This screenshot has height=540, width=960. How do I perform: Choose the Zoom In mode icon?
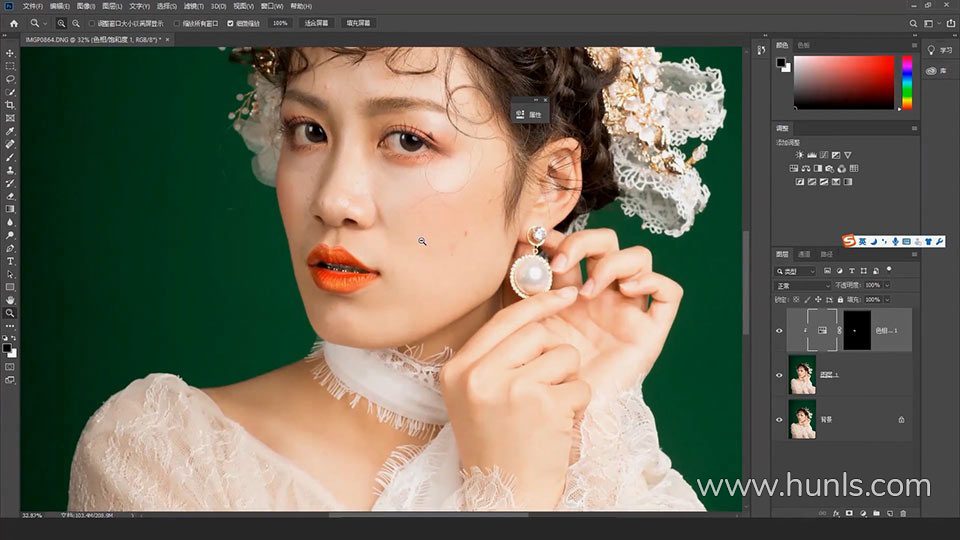(61, 23)
